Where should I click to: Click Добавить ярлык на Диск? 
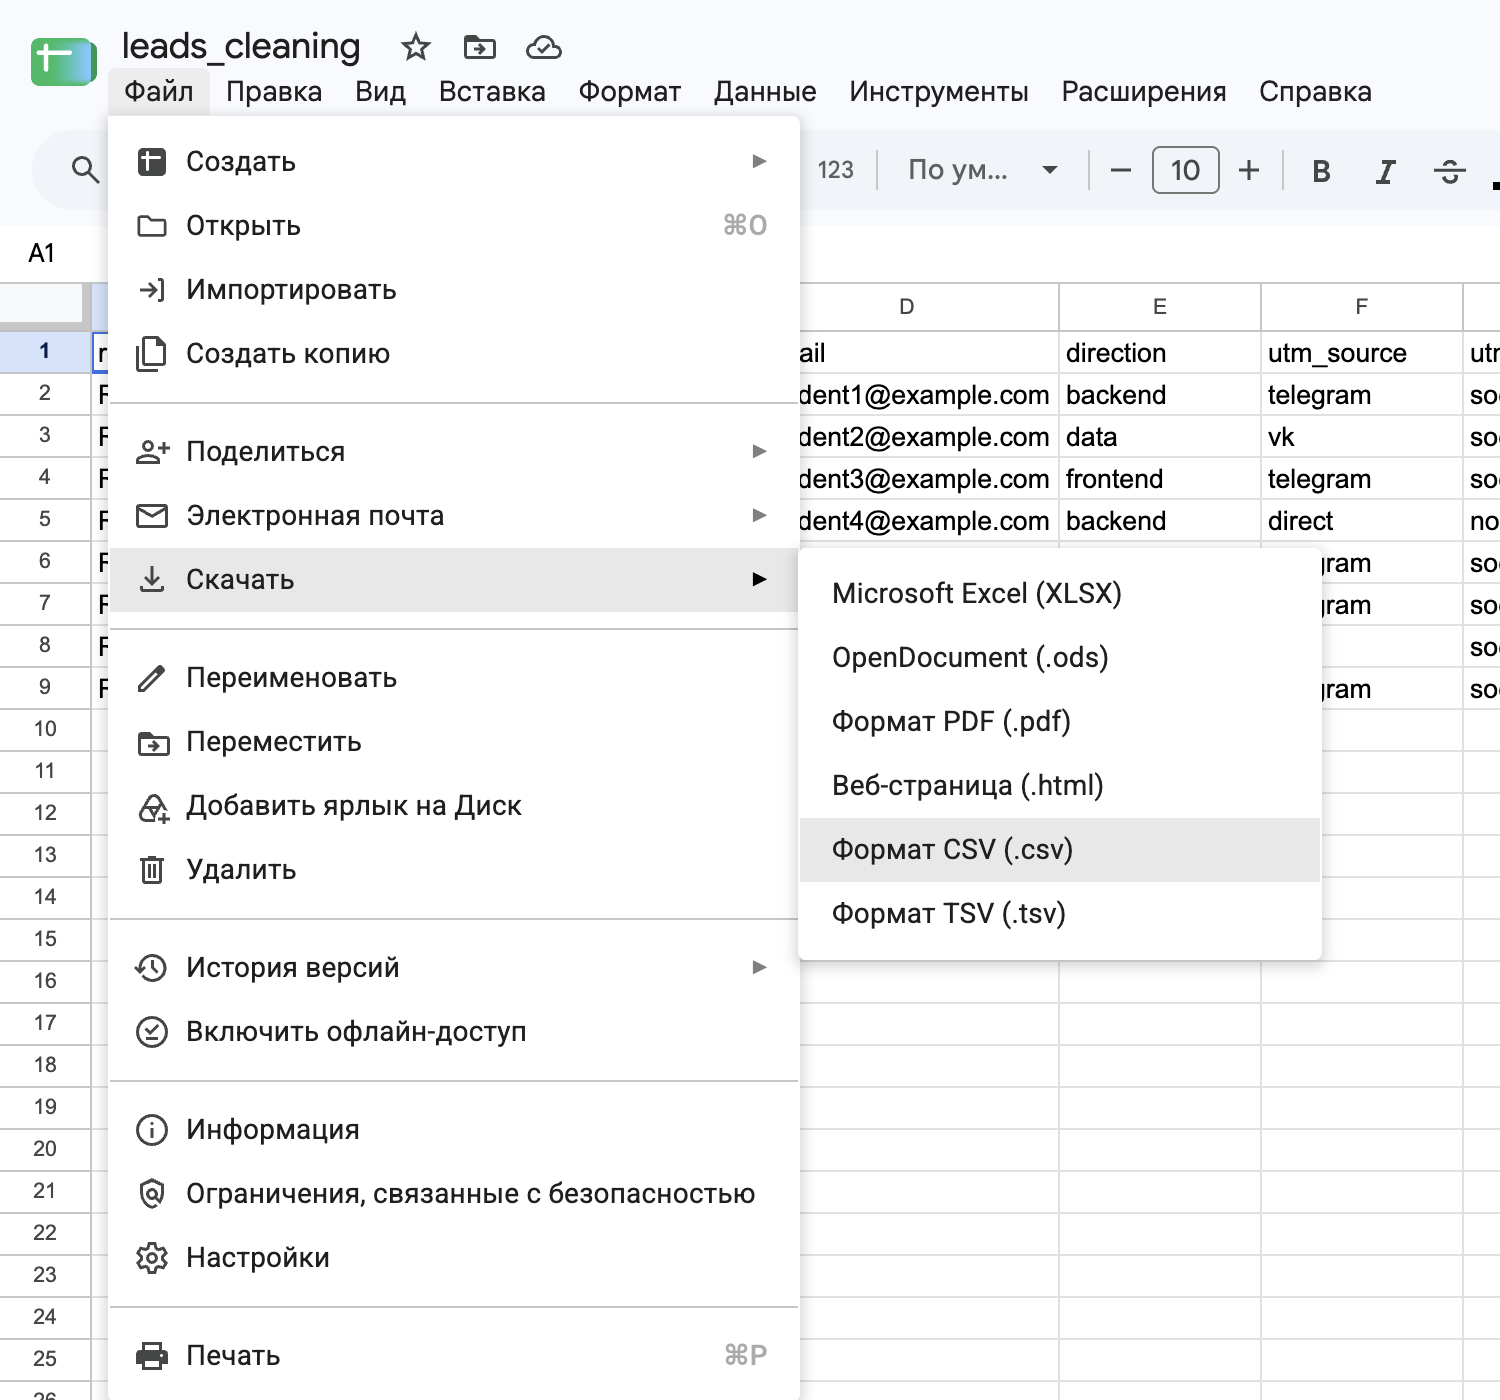coord(453,806)
